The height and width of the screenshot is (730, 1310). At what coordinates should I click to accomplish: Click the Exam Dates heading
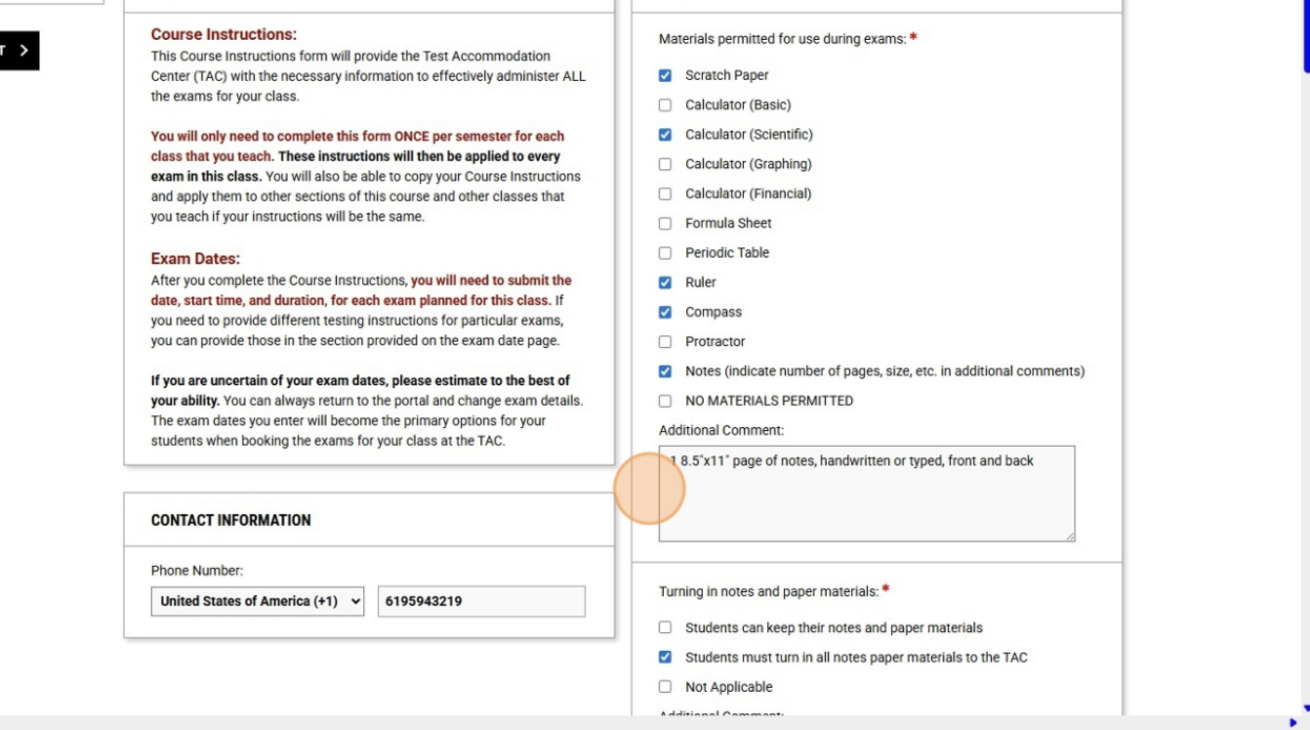tap(195, 259)
